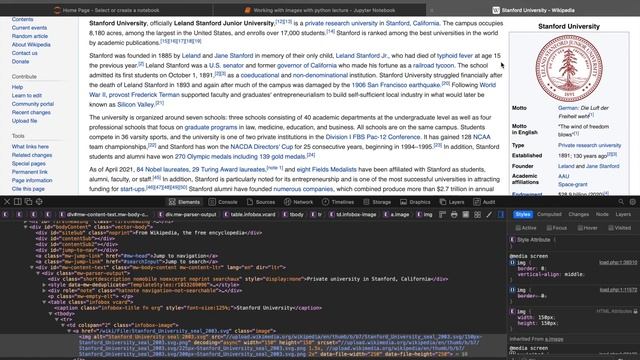Click the print styles printer icon
640x360 pixels.
(x=454, y=214)
